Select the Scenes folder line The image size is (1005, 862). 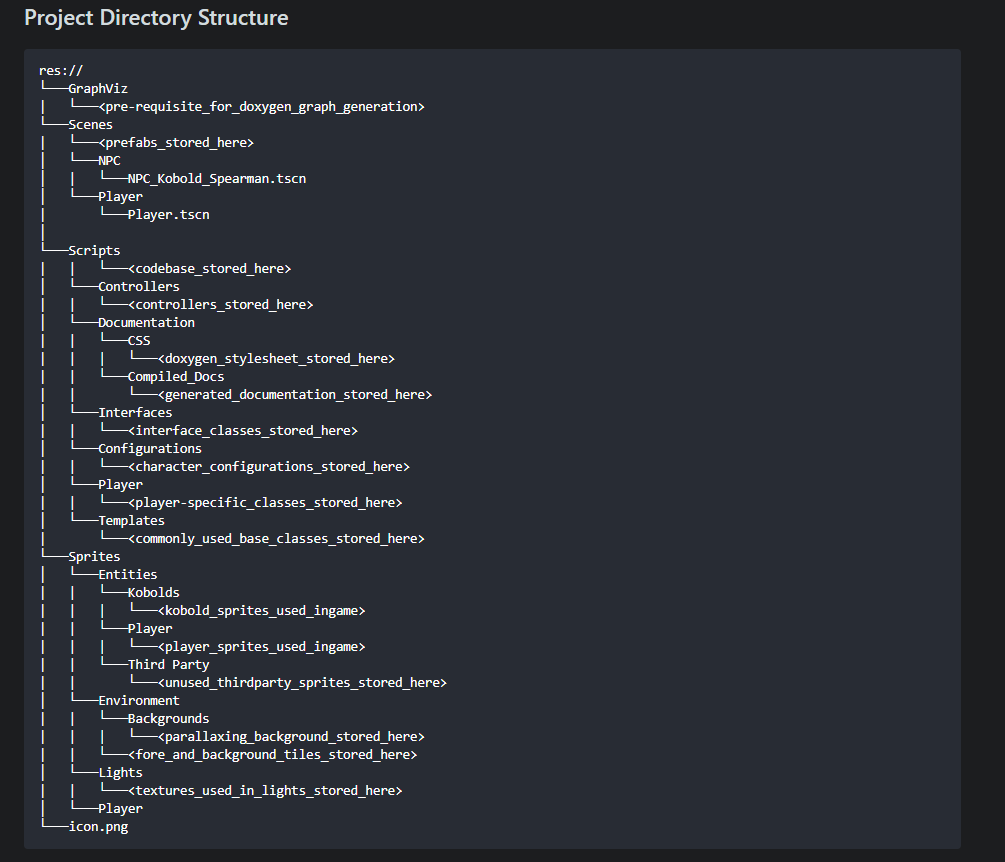click(x=90, y=124)
